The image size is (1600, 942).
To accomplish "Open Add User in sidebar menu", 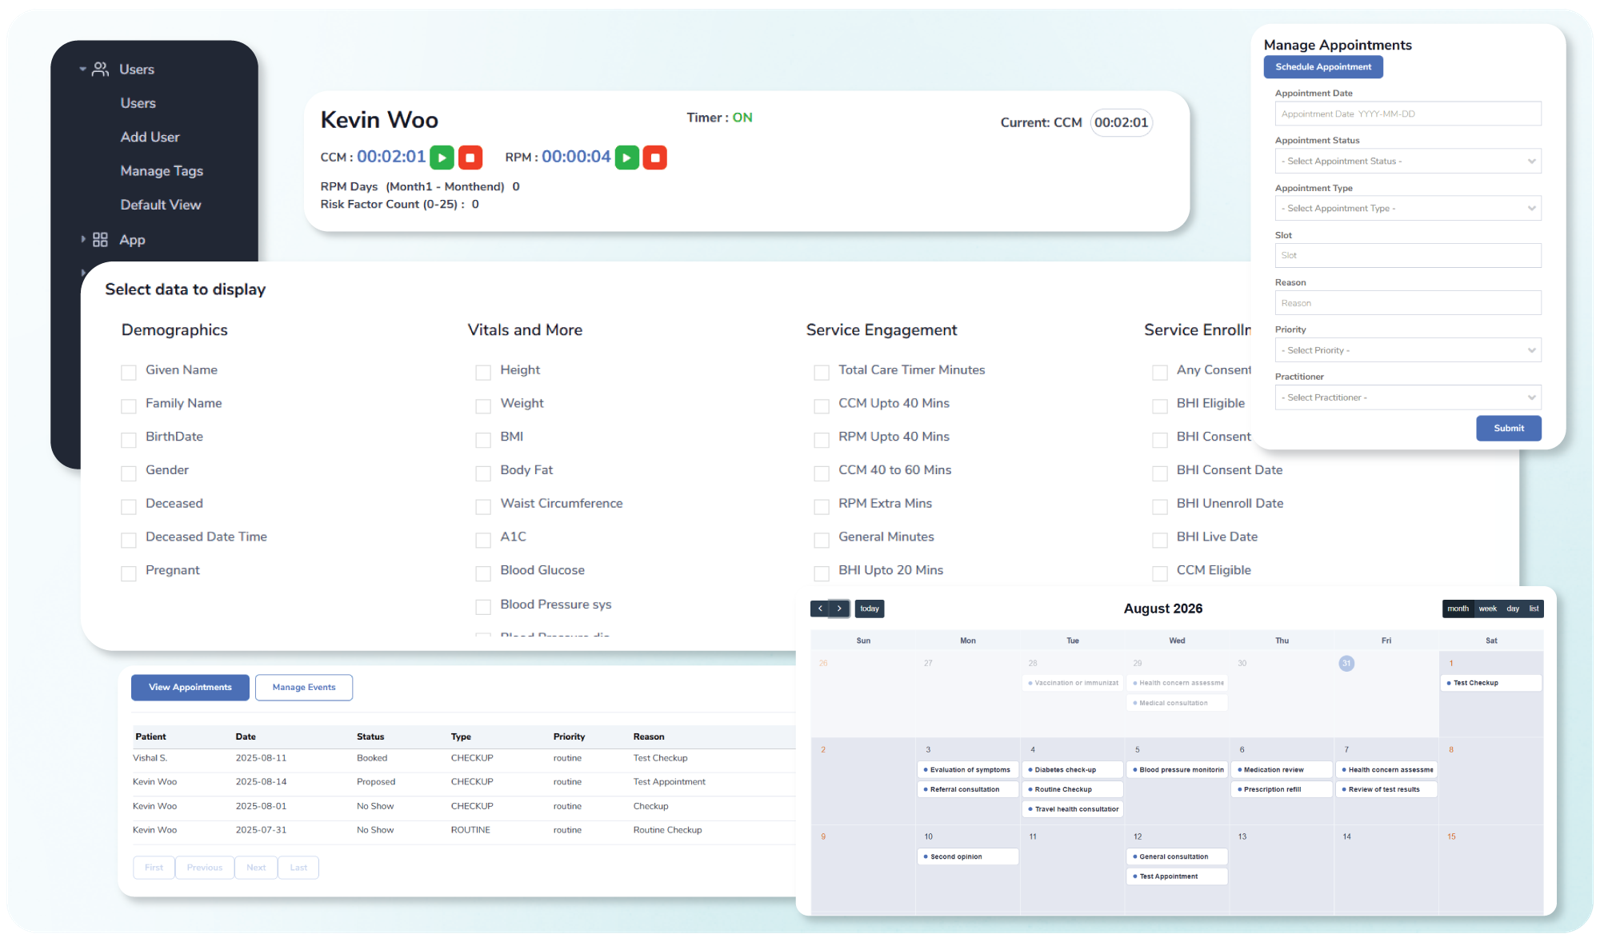I will [150, 137].
